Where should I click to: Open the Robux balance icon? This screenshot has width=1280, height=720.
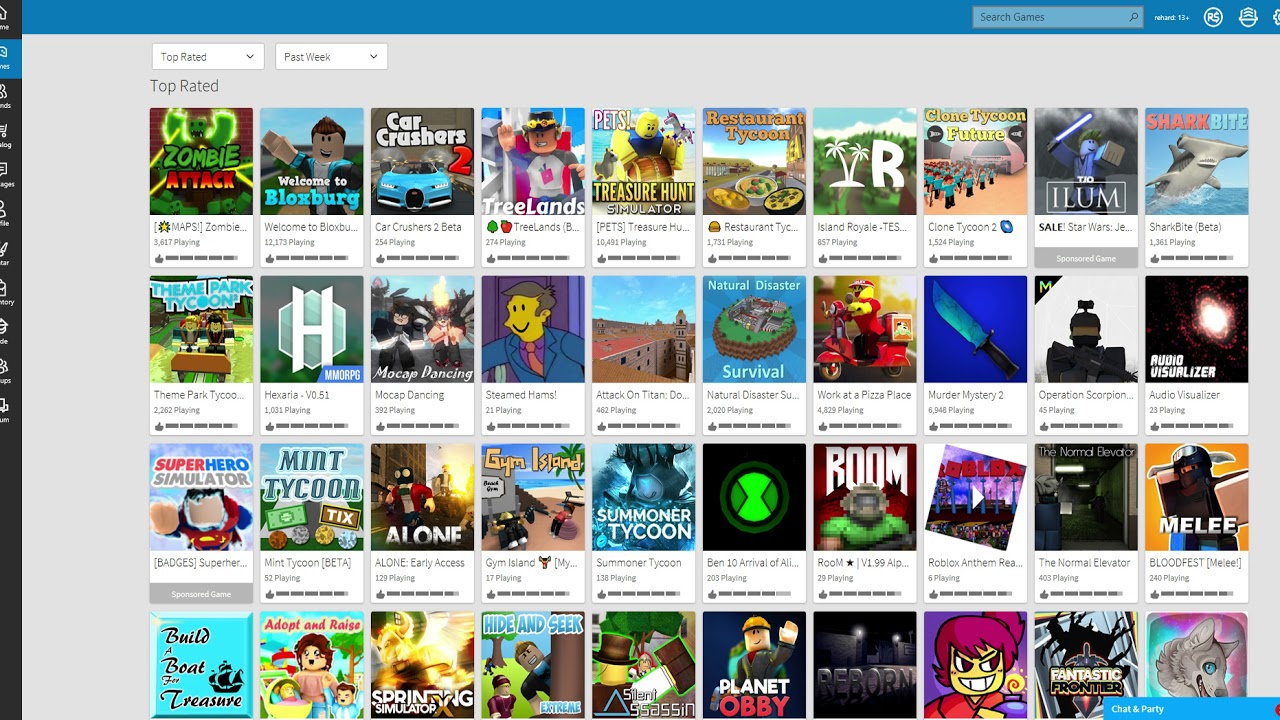coord(1213,17)
